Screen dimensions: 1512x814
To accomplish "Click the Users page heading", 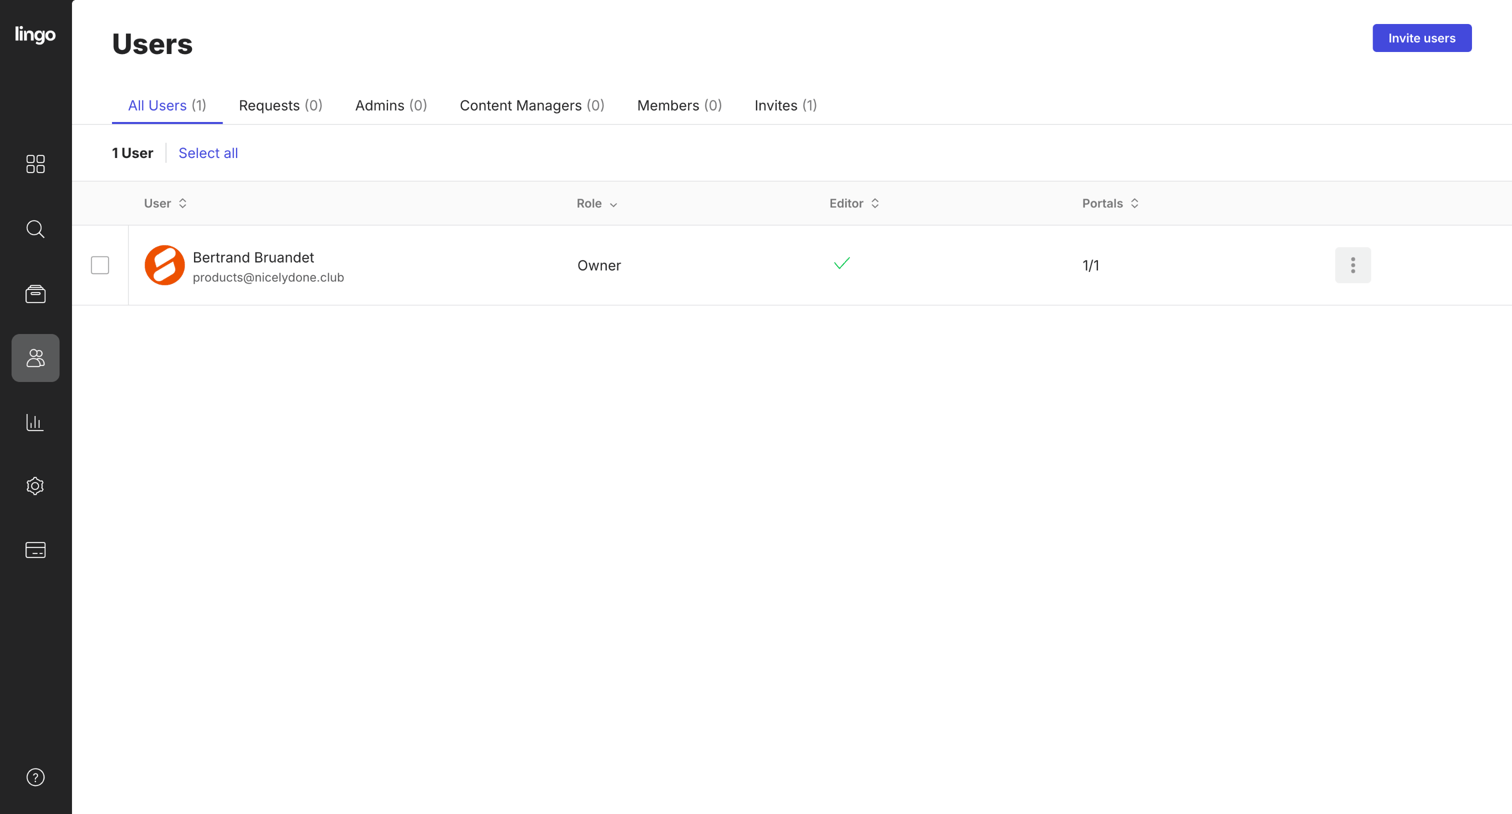I will [152, 44].
